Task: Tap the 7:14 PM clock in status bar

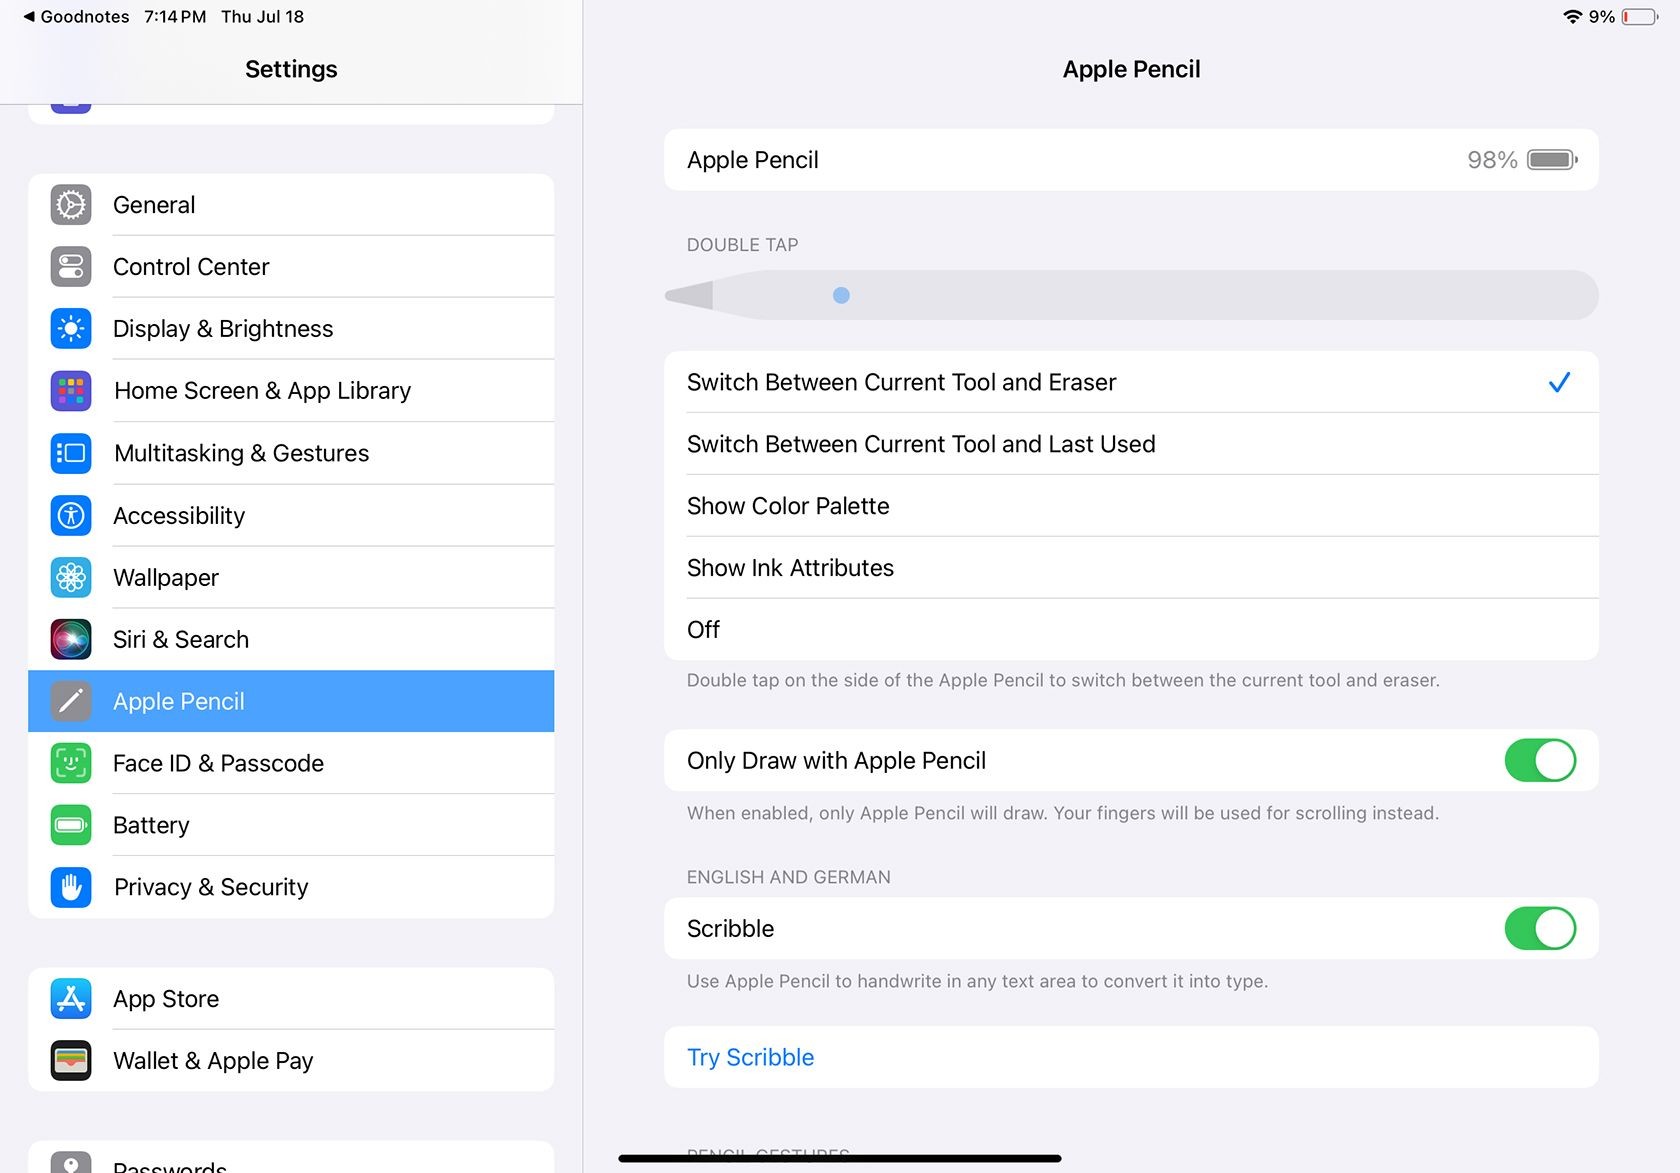Action: pyautogui.click(x=175, y=17)
